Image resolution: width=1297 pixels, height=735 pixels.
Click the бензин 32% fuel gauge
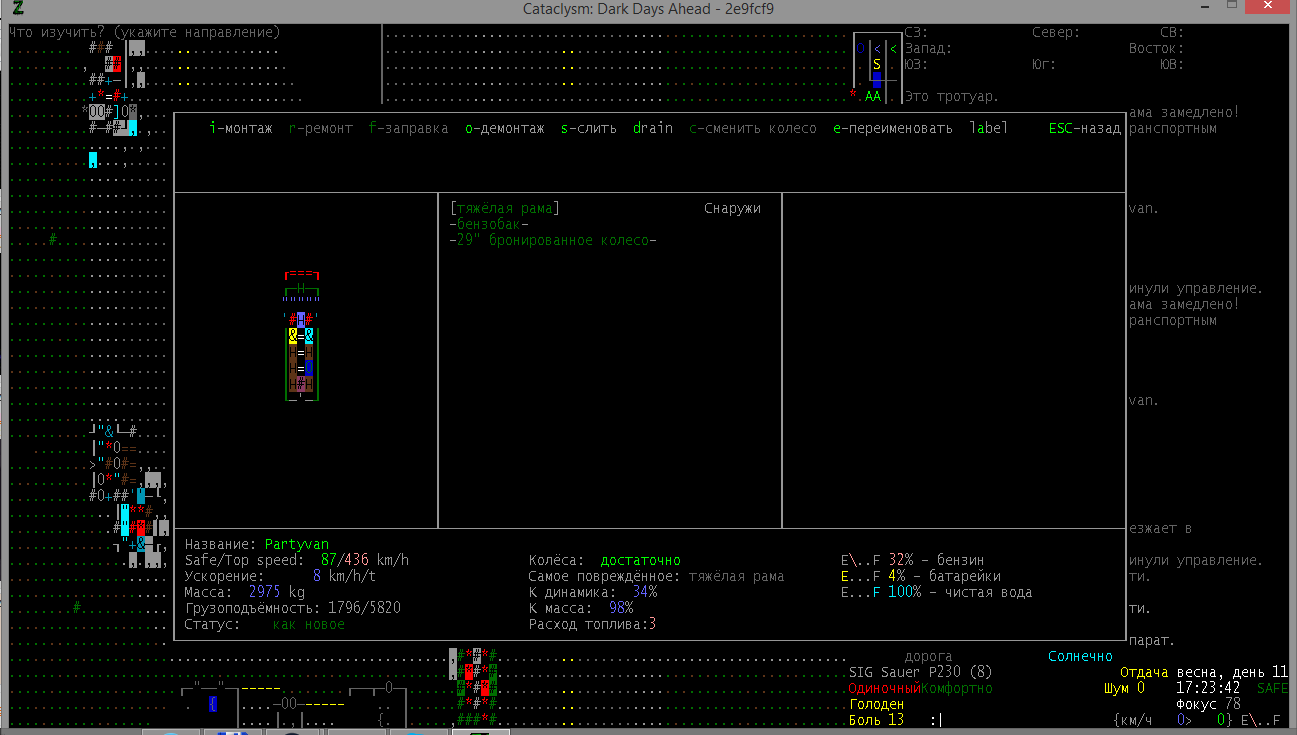pos(913,560)
